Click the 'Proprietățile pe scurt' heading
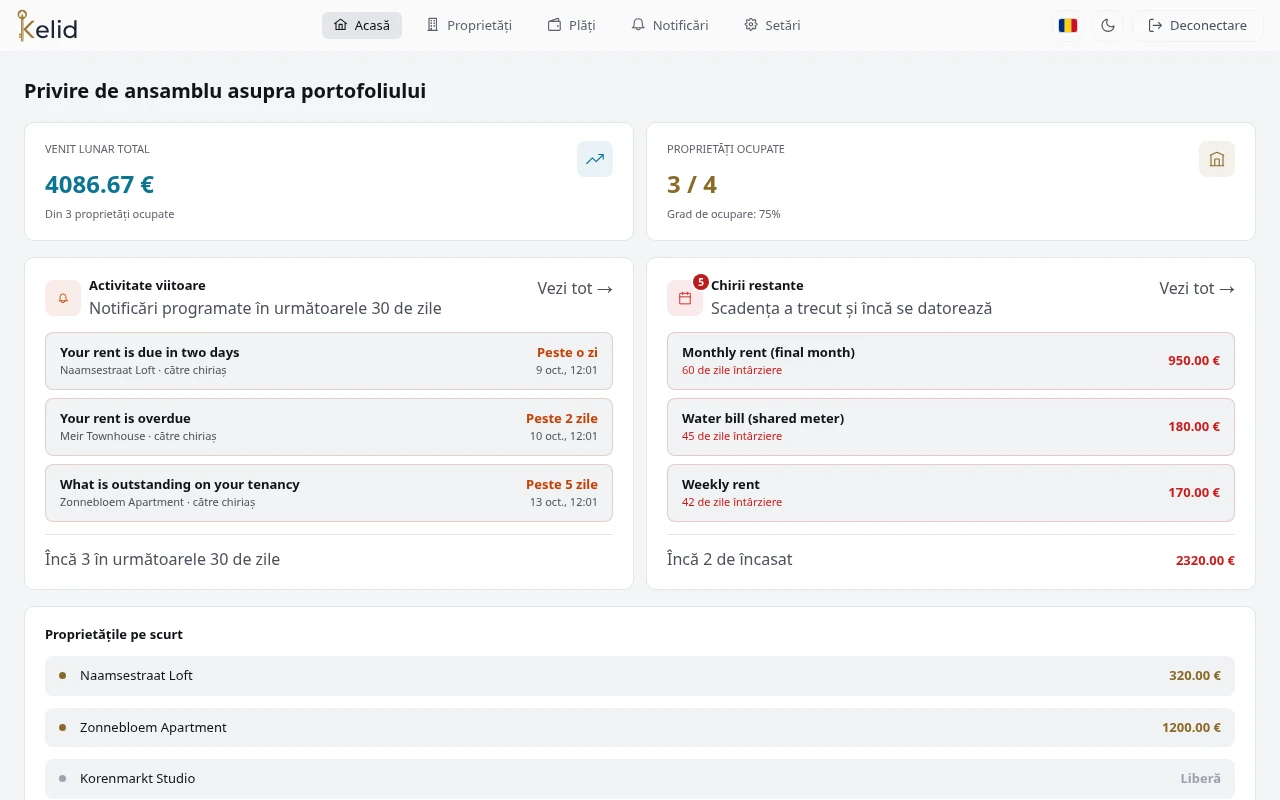This screenshot has width=1280, height=800. point(114,635)
